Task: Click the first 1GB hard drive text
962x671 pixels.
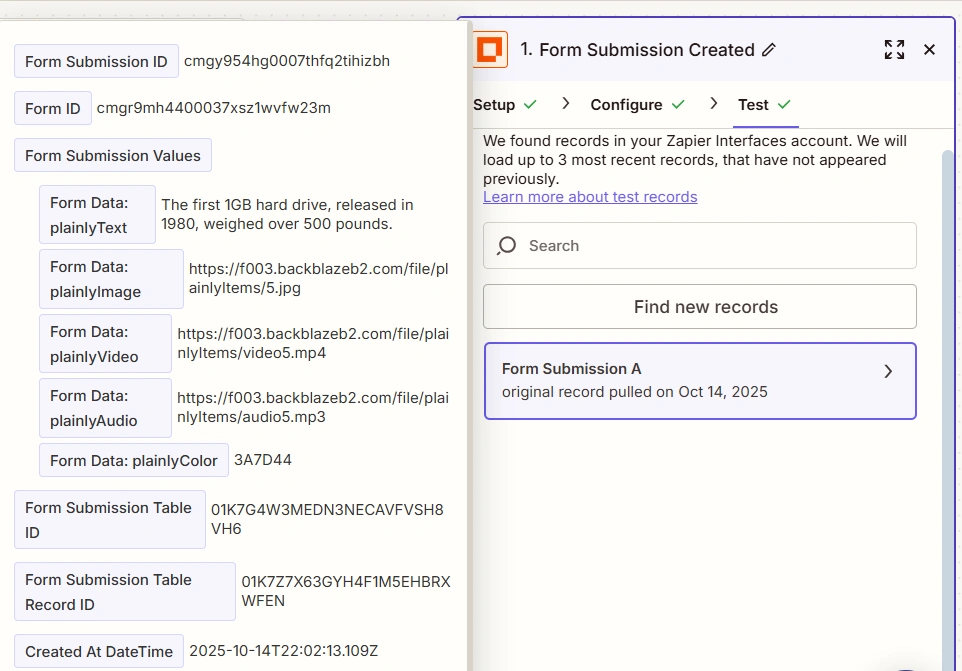Action: [287, 214]
